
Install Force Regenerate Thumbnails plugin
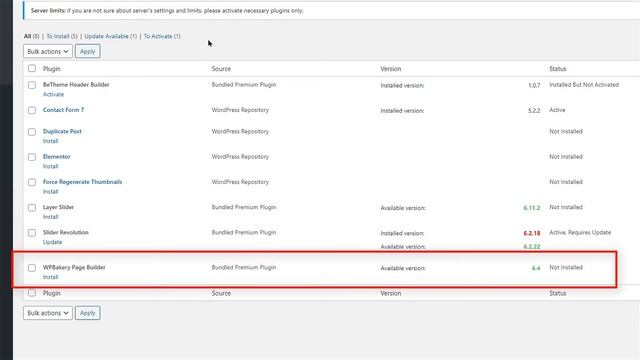tap(51, 192)
